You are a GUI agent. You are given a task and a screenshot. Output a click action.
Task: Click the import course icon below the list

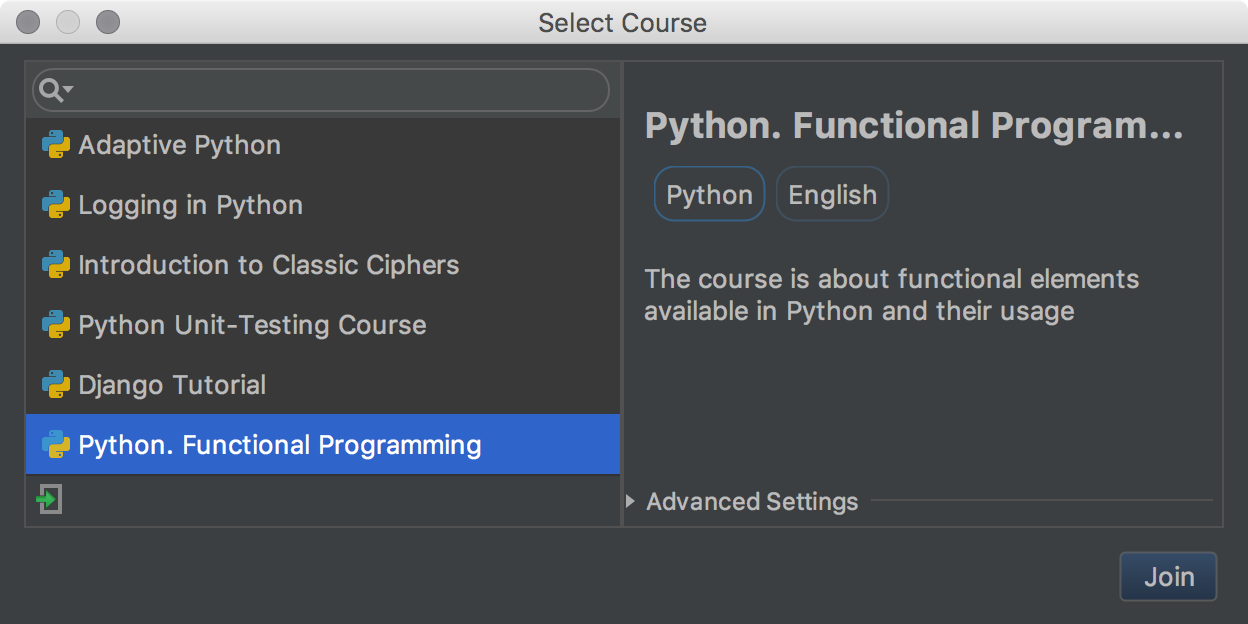click(x=49, y=499)
